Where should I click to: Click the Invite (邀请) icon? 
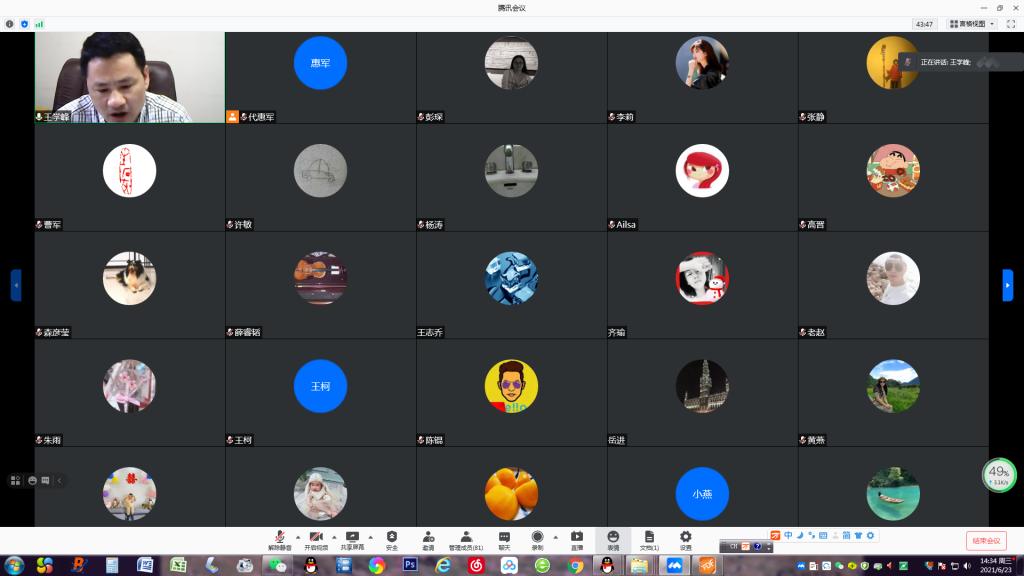(x=428, y=540)
